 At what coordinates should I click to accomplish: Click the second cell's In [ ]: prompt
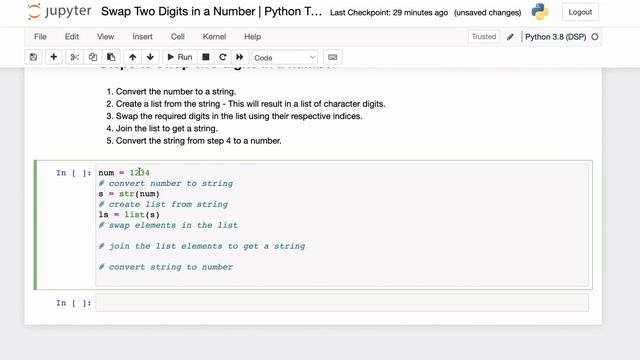(73, 303)
